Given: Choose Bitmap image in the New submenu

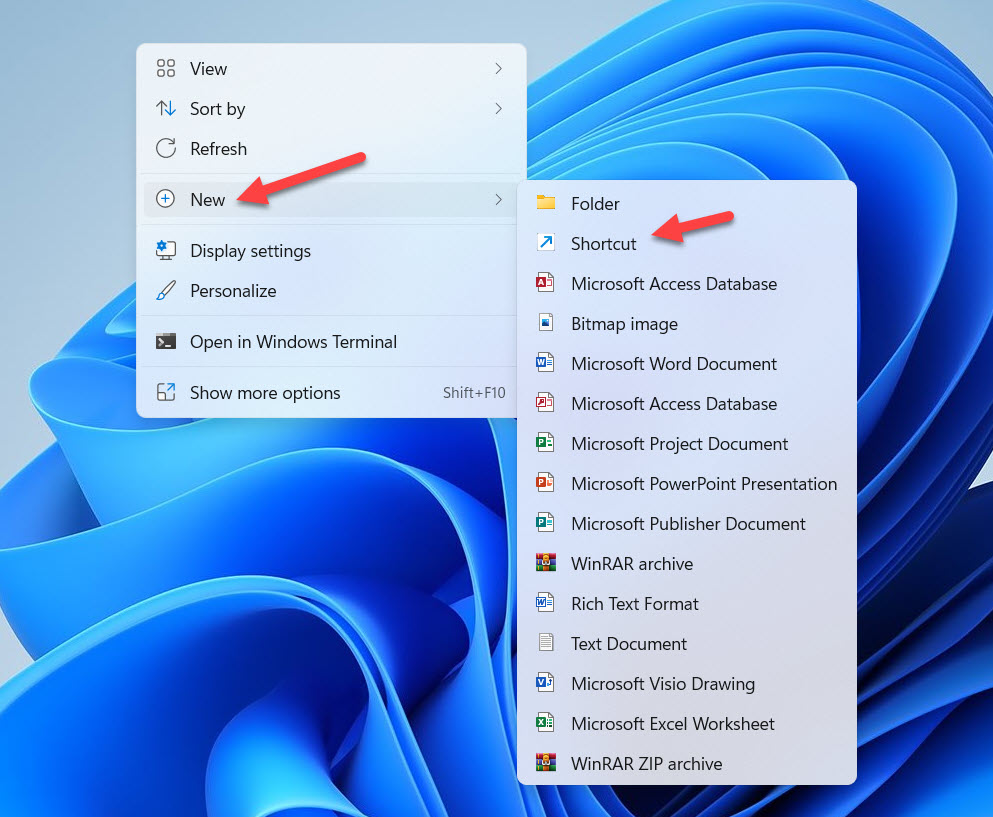Looking at the screenshot, I should point(624,324).
